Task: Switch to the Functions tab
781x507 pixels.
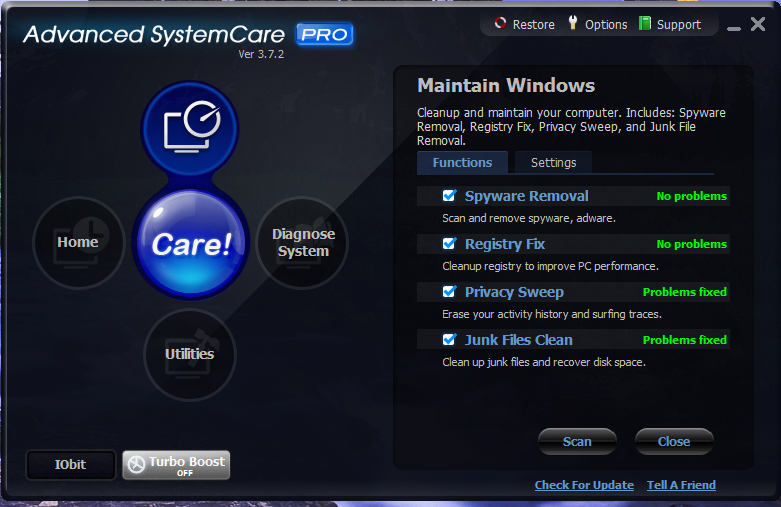Action: [462, 163]
